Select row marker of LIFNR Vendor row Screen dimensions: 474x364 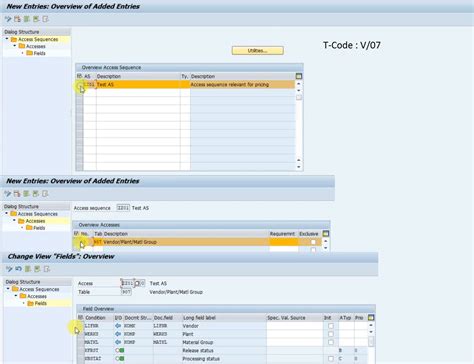80,326
